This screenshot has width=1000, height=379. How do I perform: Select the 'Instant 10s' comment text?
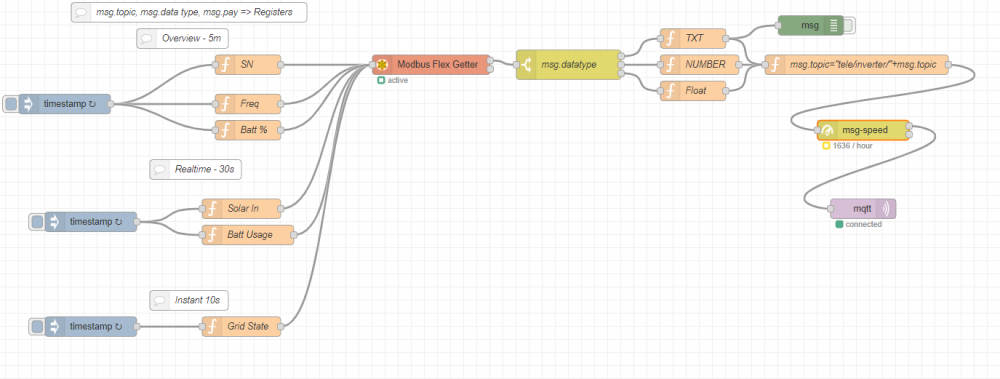(x=198, y=300)
